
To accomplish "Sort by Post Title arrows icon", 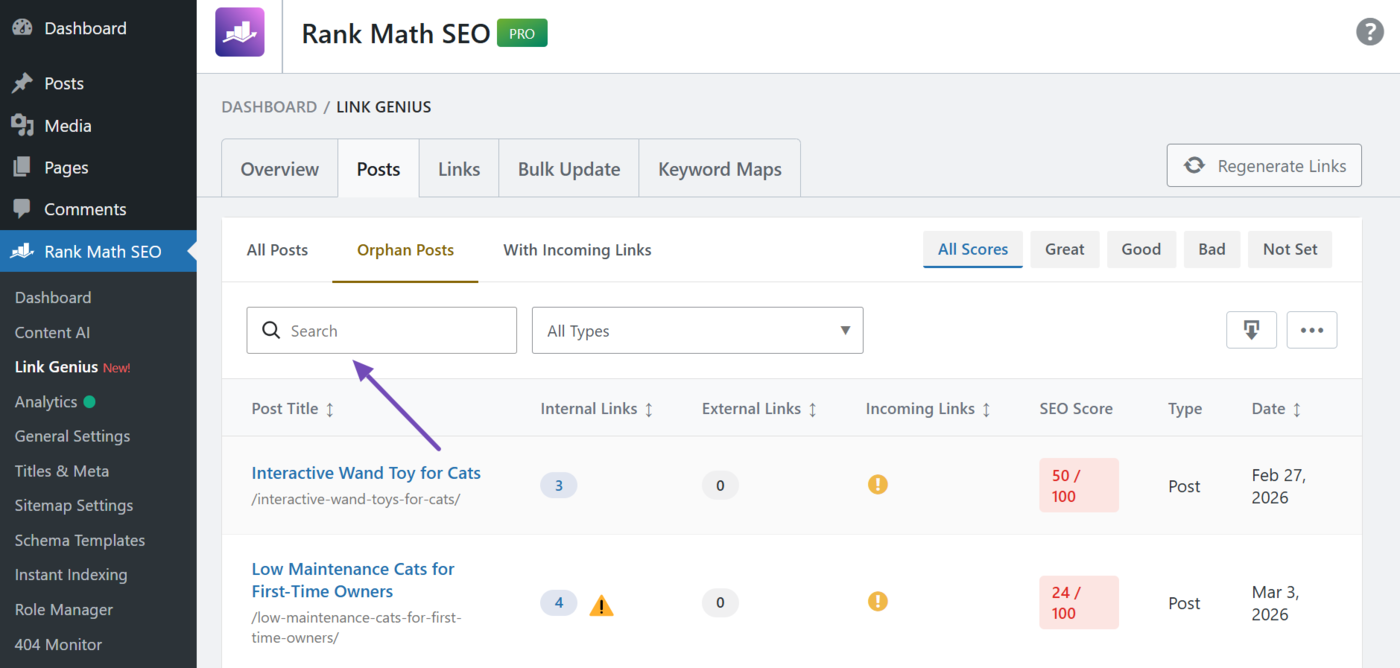I will pyautogui.click(x=330, y=409).
